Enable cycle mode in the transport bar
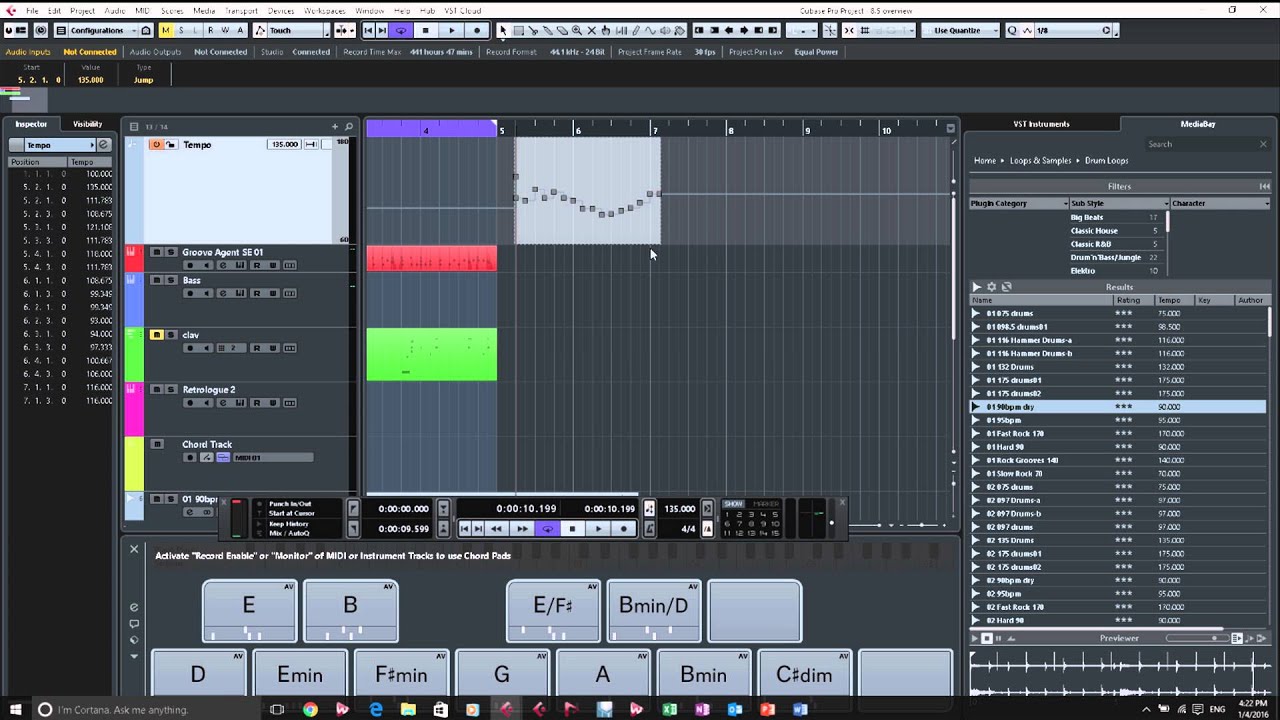Screen dimensions: 1280x720 [x=547, y=528]
